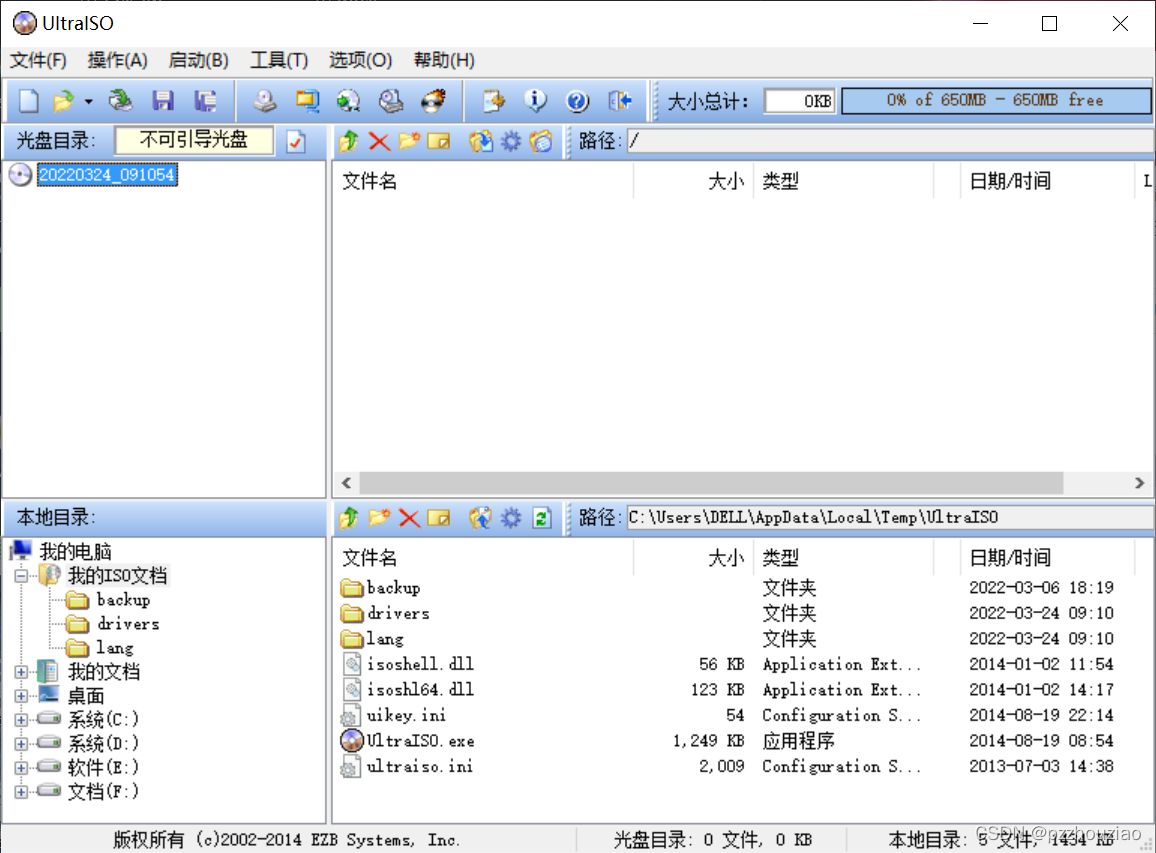Delete from disc with the red X icon
1156x853 pixels.
(379, 140)
